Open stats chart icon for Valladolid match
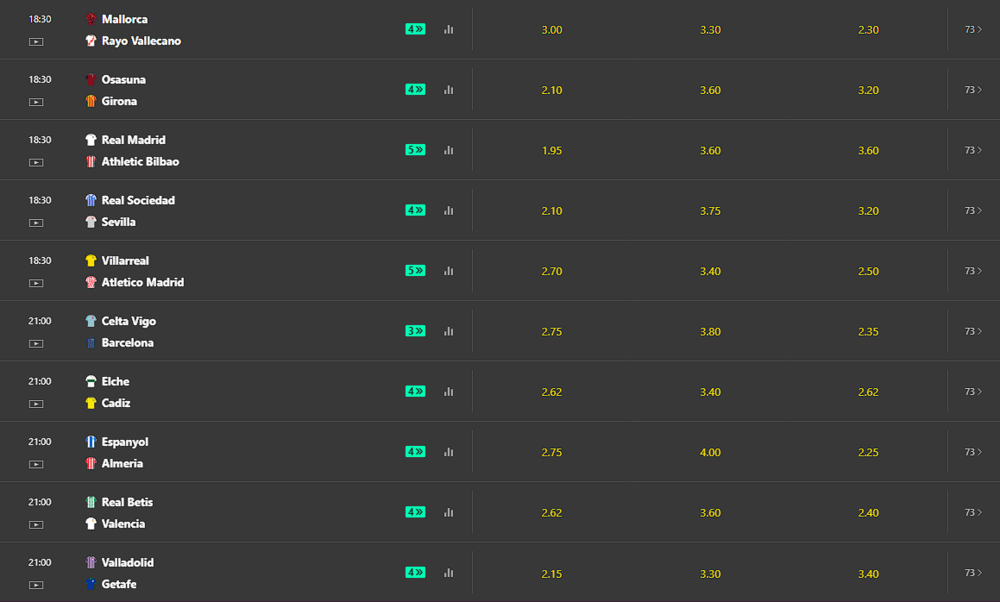Viewport: 1000px width, 602px height. click(448, 573)
